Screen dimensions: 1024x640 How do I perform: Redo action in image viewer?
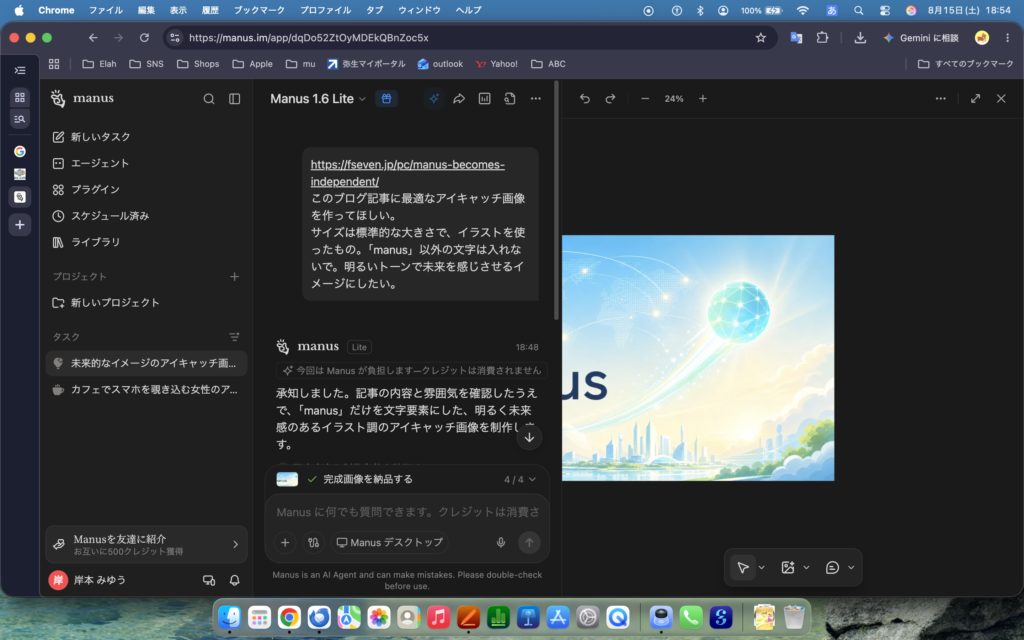(610, 99)
